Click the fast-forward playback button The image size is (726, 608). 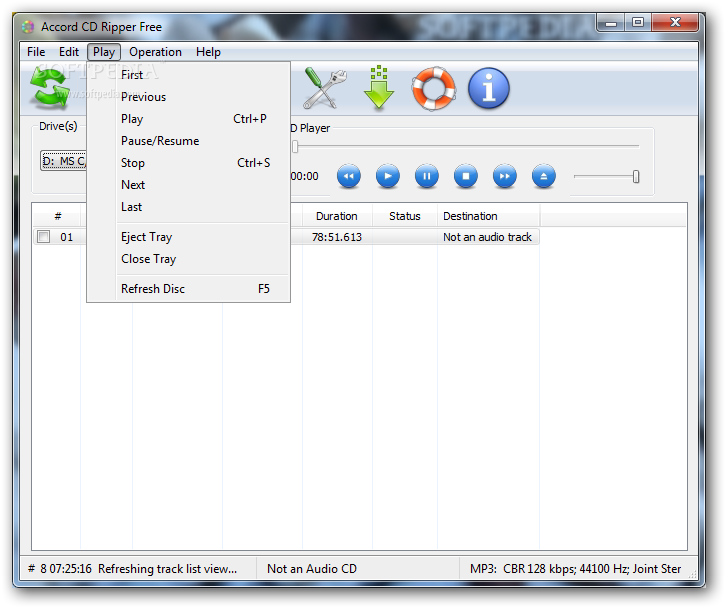tap(505, 176)
